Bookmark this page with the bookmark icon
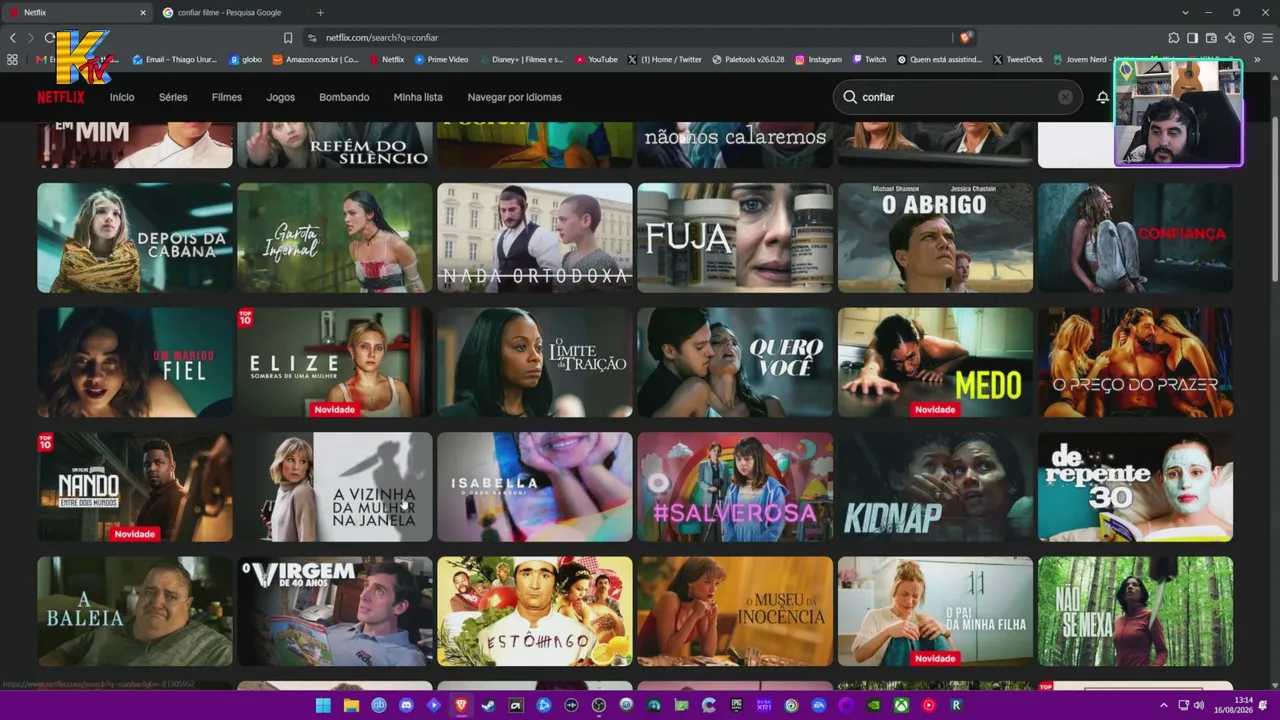The height and width of the screenshot is (720, 1280). point(288,38)
